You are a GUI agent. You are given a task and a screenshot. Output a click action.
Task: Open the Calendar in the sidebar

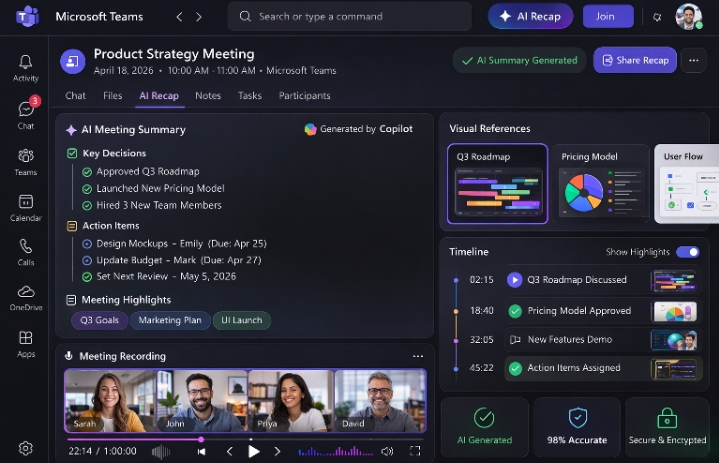click(x=26, y=206)
